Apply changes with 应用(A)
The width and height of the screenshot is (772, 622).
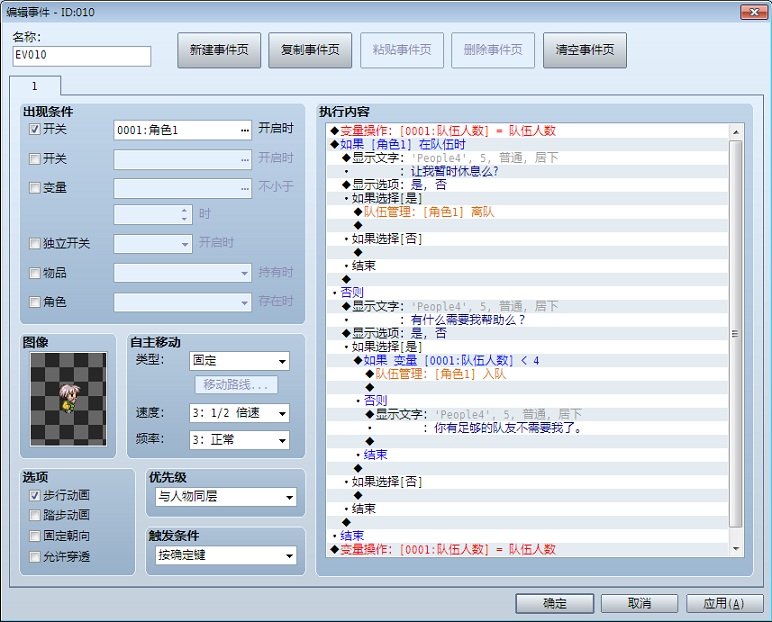pyautogui.click(x=724, y=603)
